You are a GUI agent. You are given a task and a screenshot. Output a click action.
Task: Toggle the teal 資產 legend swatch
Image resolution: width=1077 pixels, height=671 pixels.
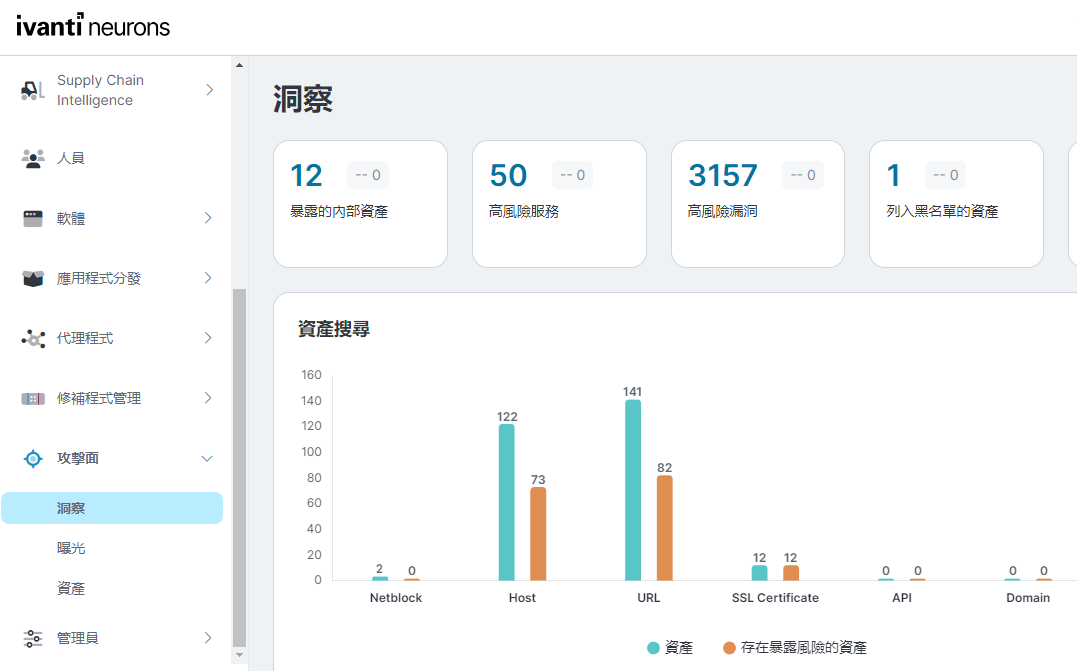click(x=653, y=648)
